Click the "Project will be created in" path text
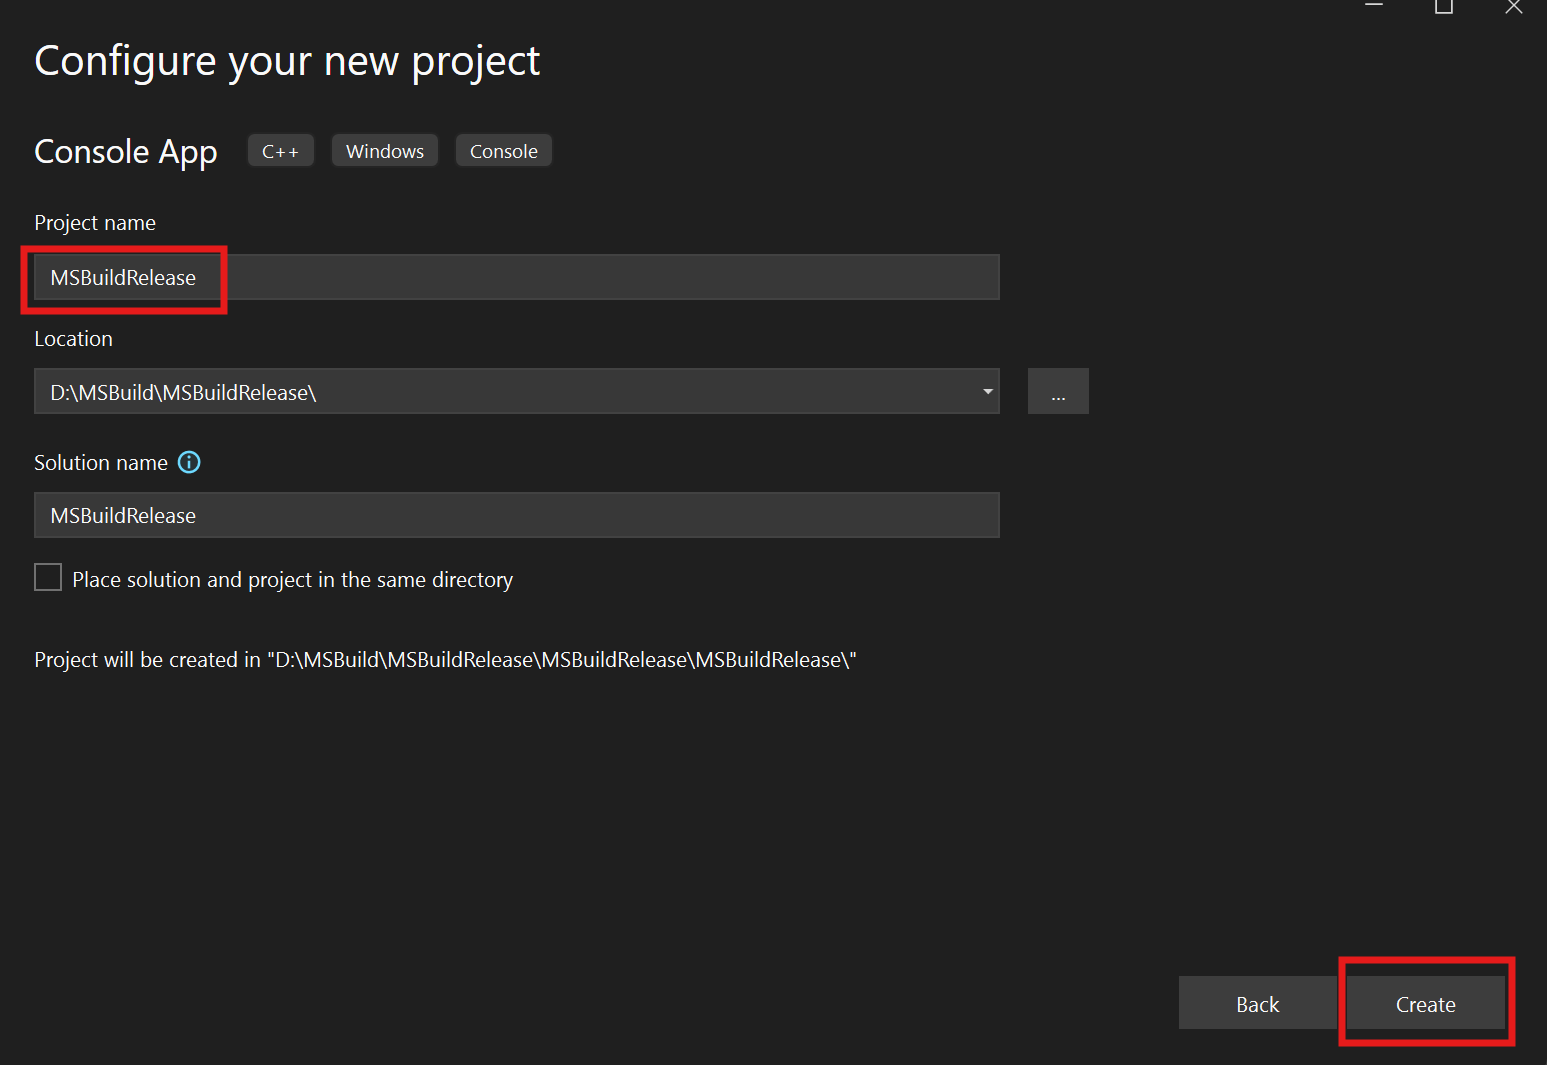Viewport: 1547px width, 1065px height. [x=445, y=660]
